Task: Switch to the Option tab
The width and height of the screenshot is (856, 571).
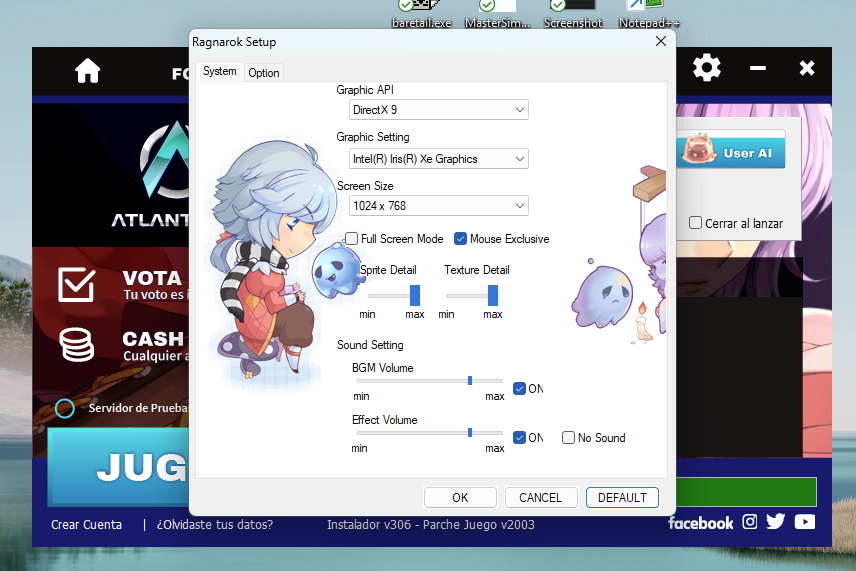Action: [264, 73]
